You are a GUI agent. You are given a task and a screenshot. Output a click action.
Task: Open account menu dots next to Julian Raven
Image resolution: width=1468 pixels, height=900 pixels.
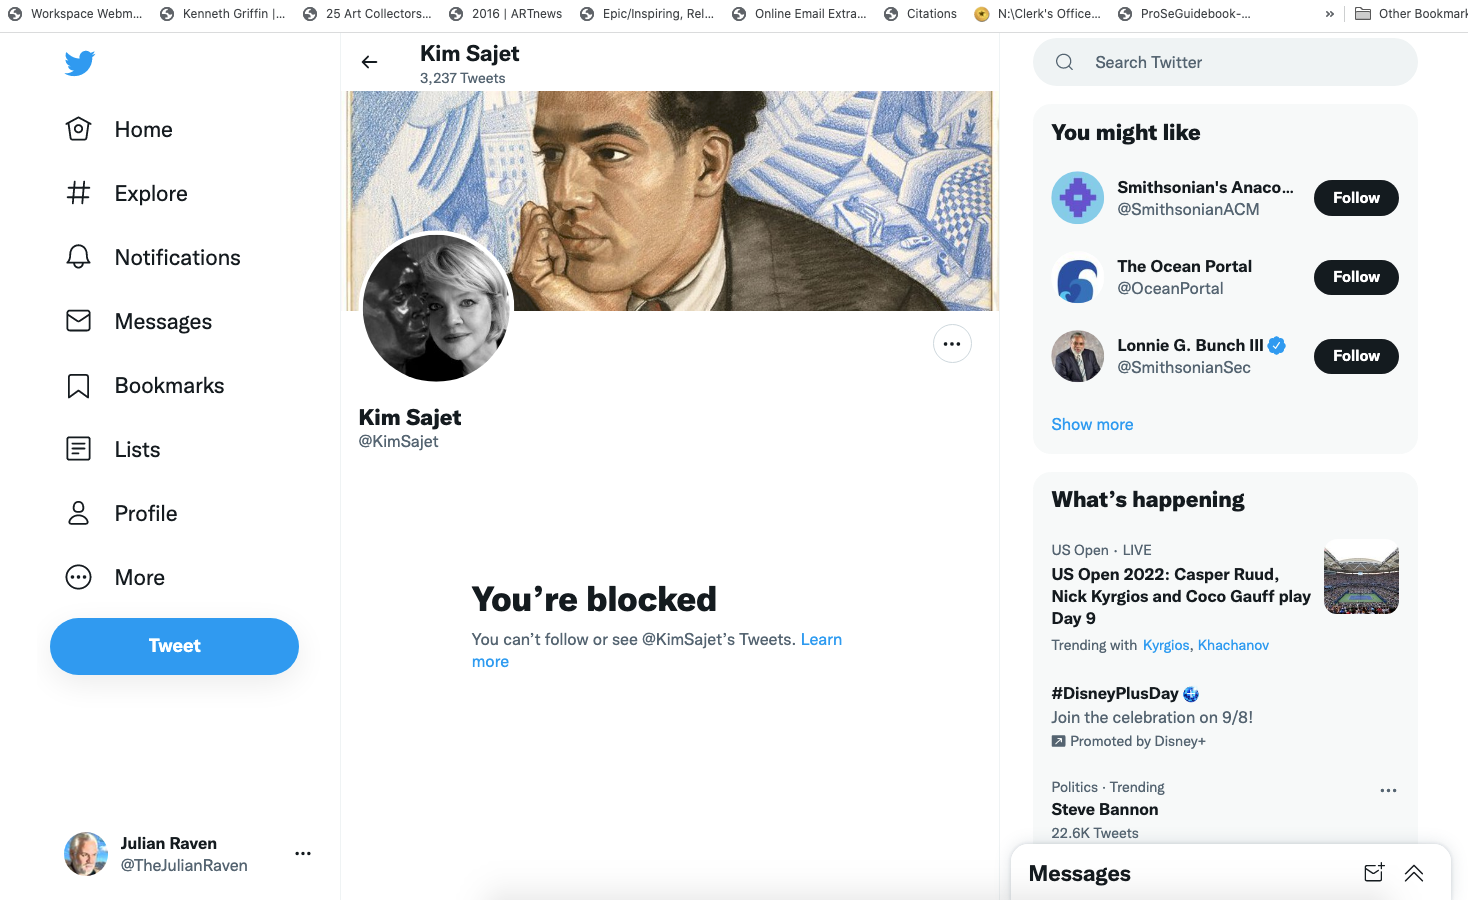pyautogui.click(x=303, y=854)
